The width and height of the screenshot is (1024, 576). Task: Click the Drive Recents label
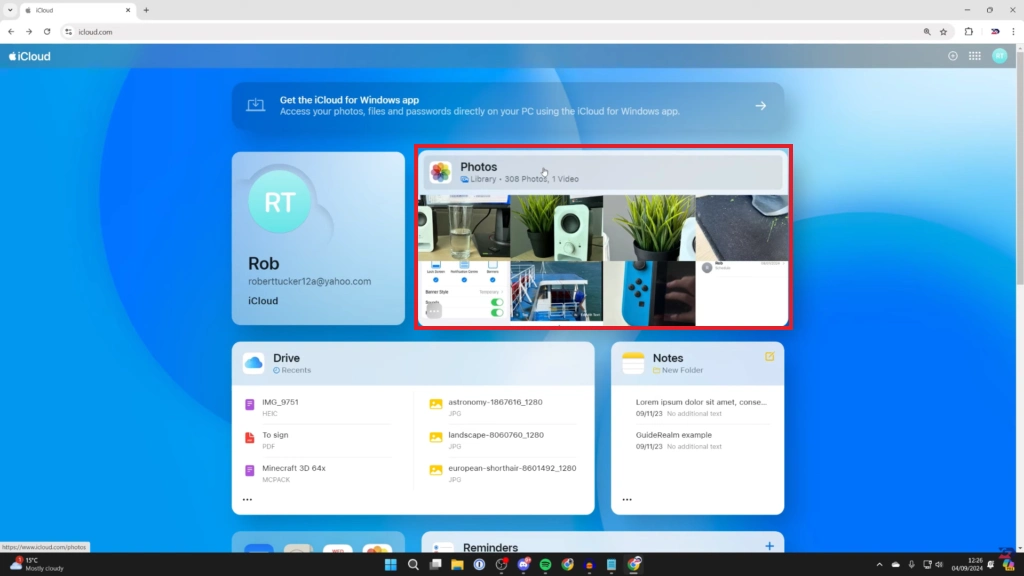[x=292, y=370]
